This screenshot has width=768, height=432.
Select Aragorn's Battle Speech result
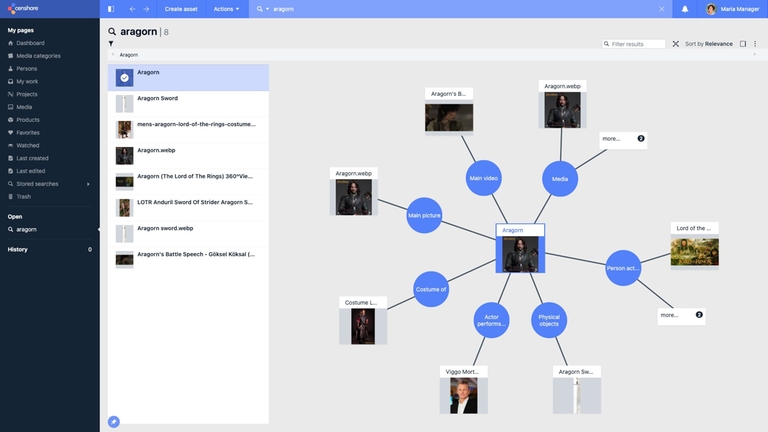[x=188, y=259]
